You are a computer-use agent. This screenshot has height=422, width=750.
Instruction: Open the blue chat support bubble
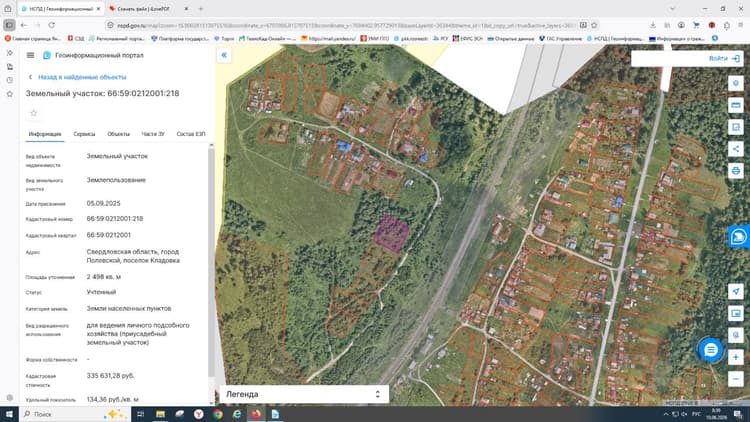tap(711, 350)
